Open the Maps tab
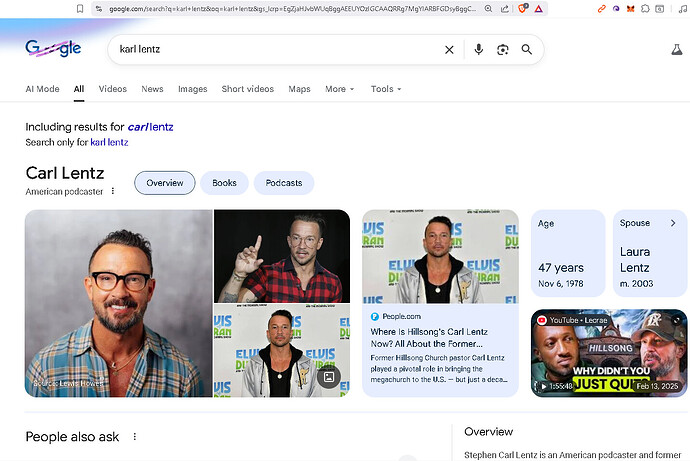Image resolution: width=690 pixels, height=461 pixels. [x=299, y=89]
